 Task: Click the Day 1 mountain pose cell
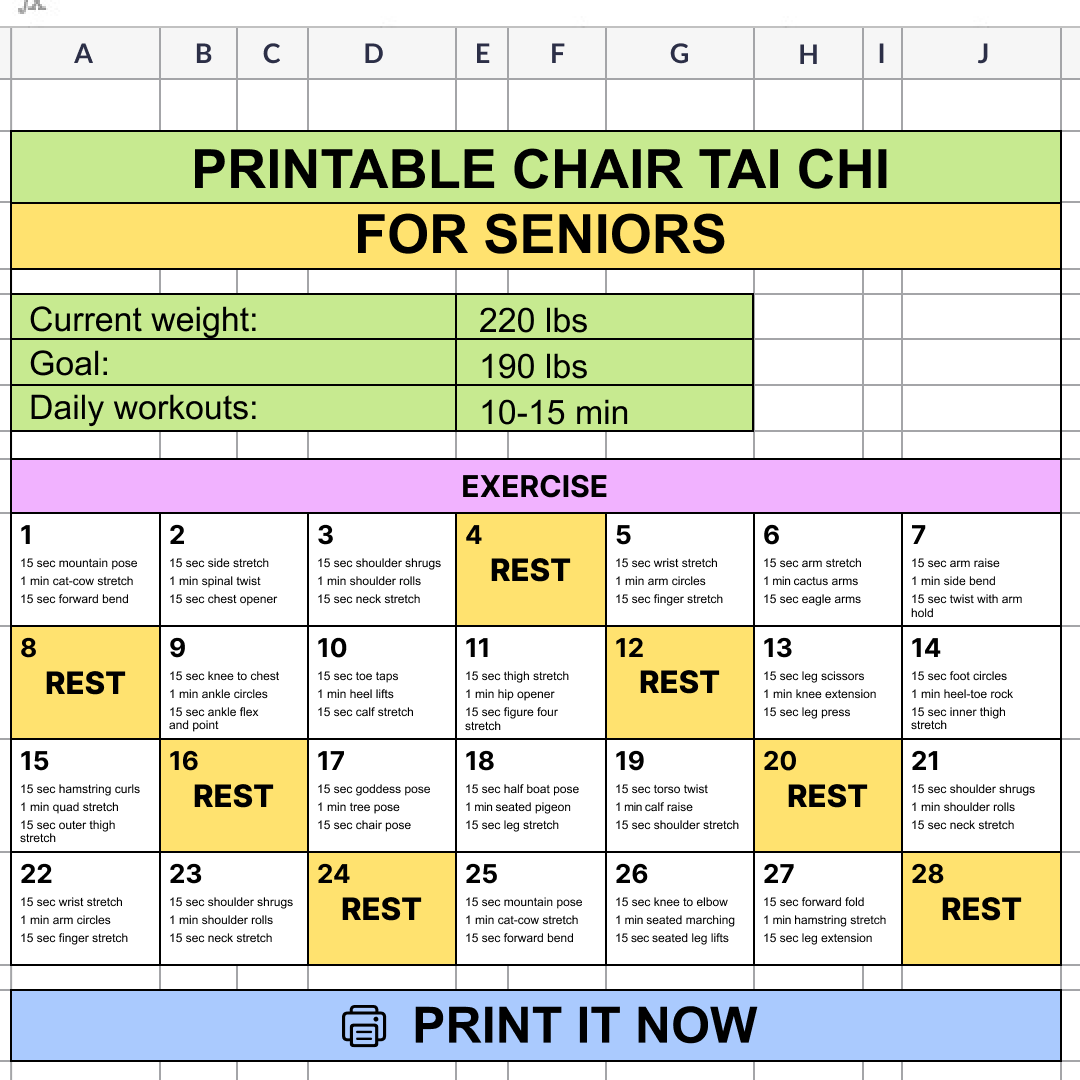[x=85, y=570]
